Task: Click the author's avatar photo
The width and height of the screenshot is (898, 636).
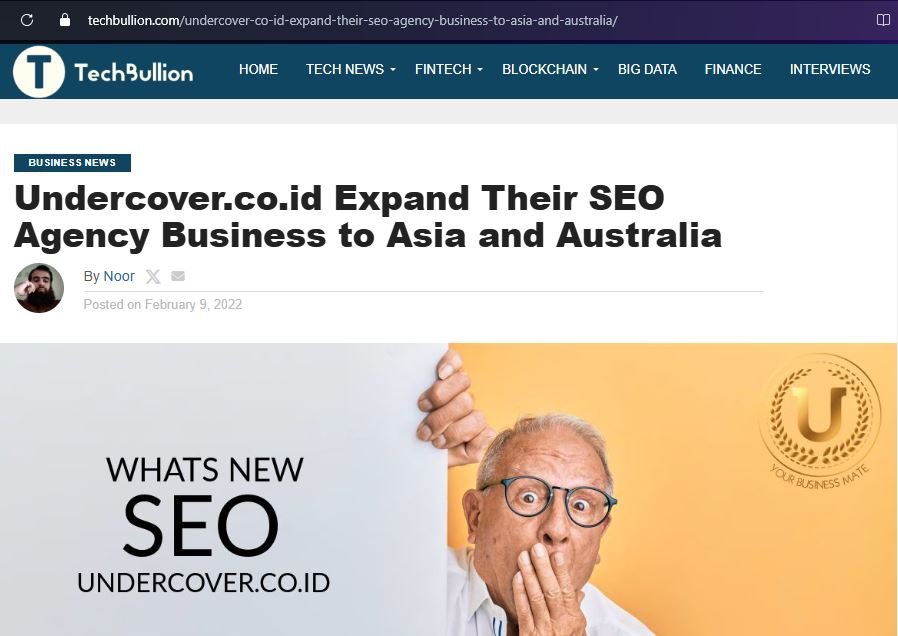Action: tap(39, 288)
